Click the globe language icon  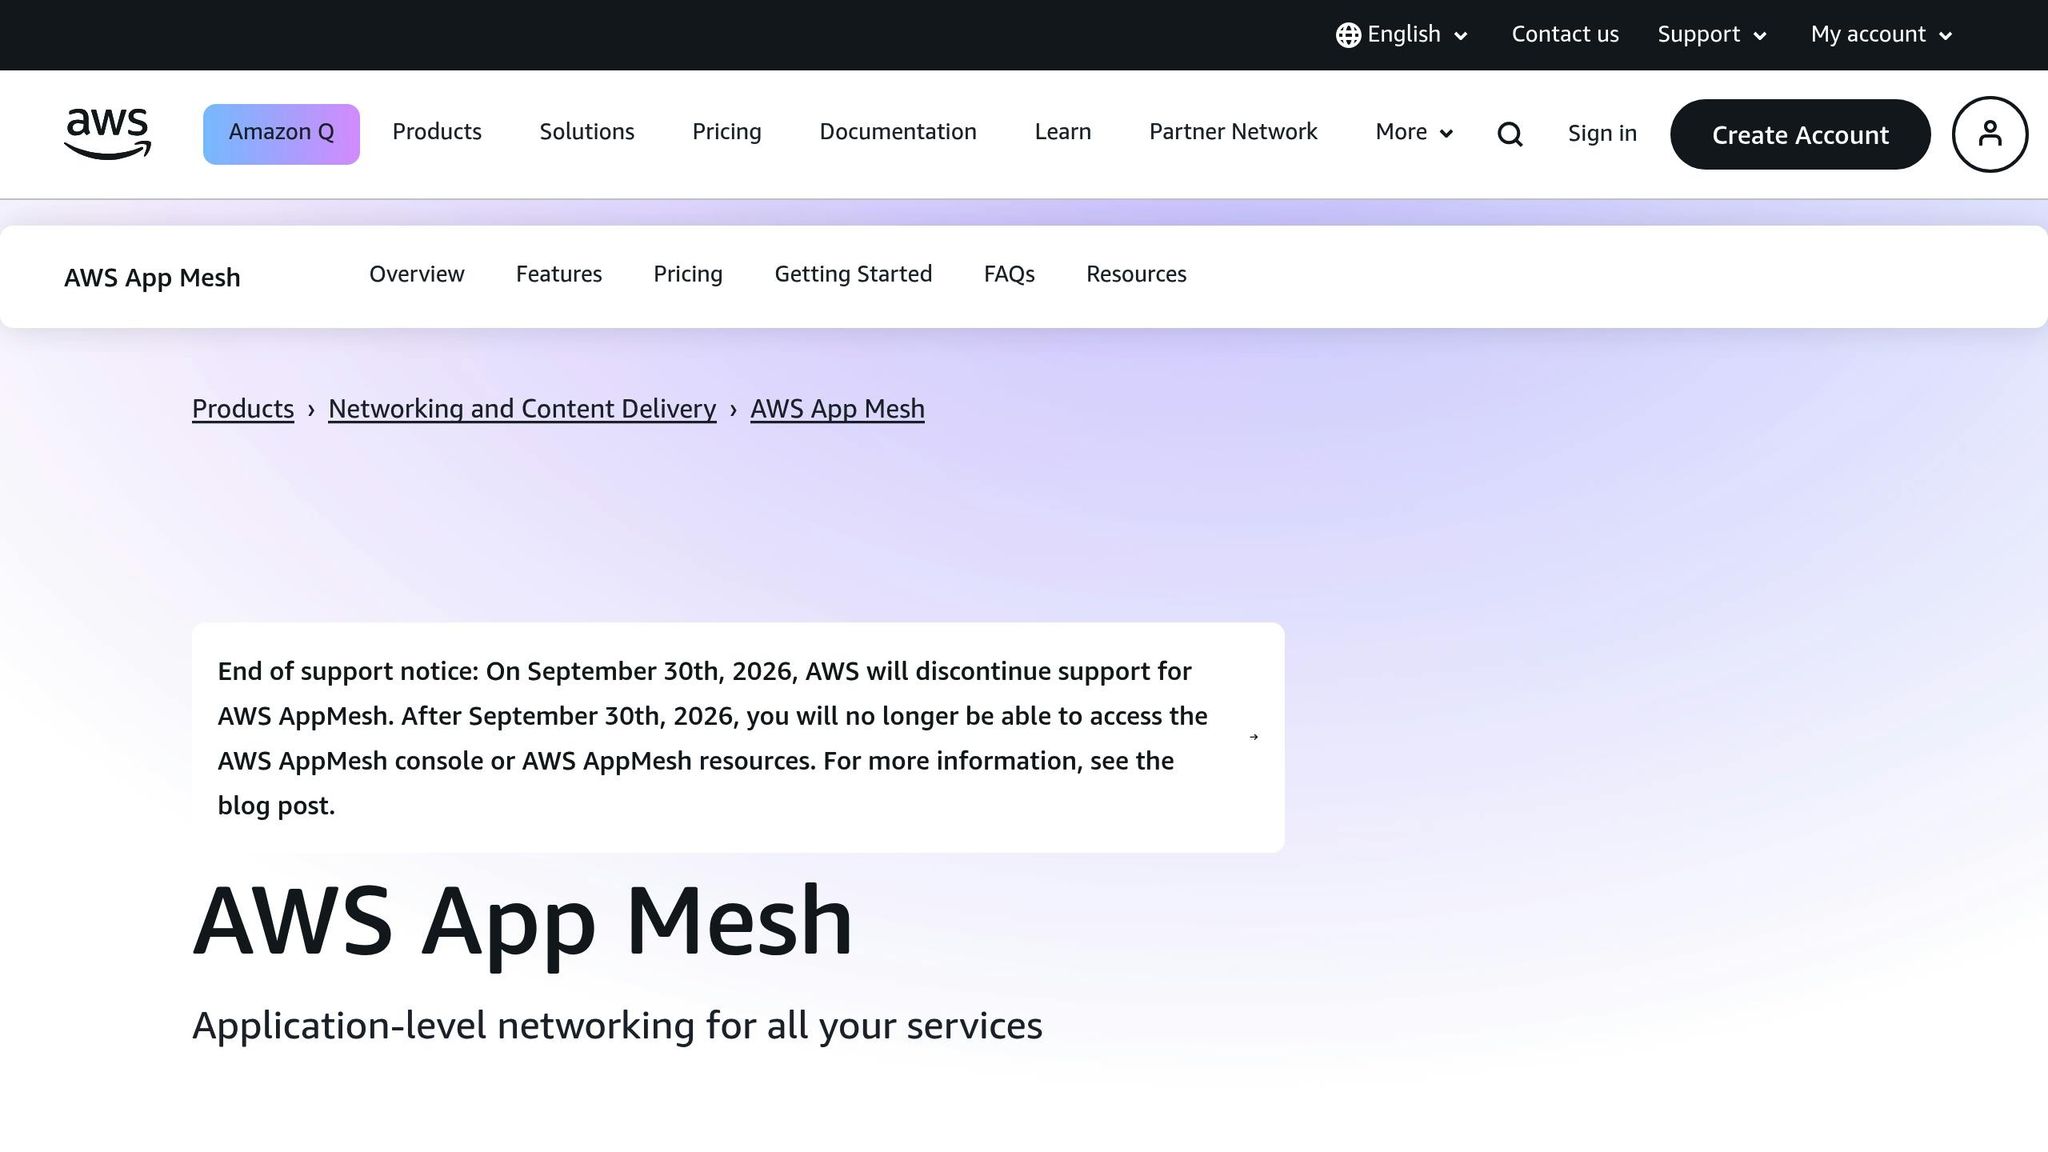click(1348, 35)
